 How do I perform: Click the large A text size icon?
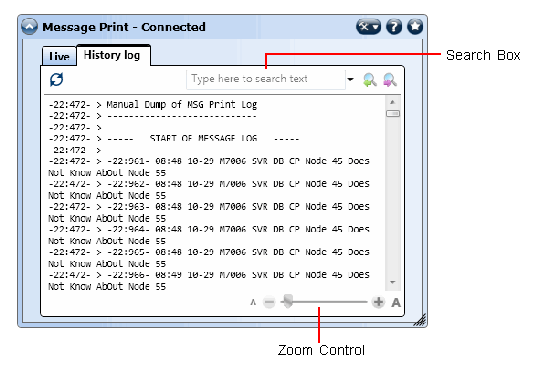coord(396,303)
